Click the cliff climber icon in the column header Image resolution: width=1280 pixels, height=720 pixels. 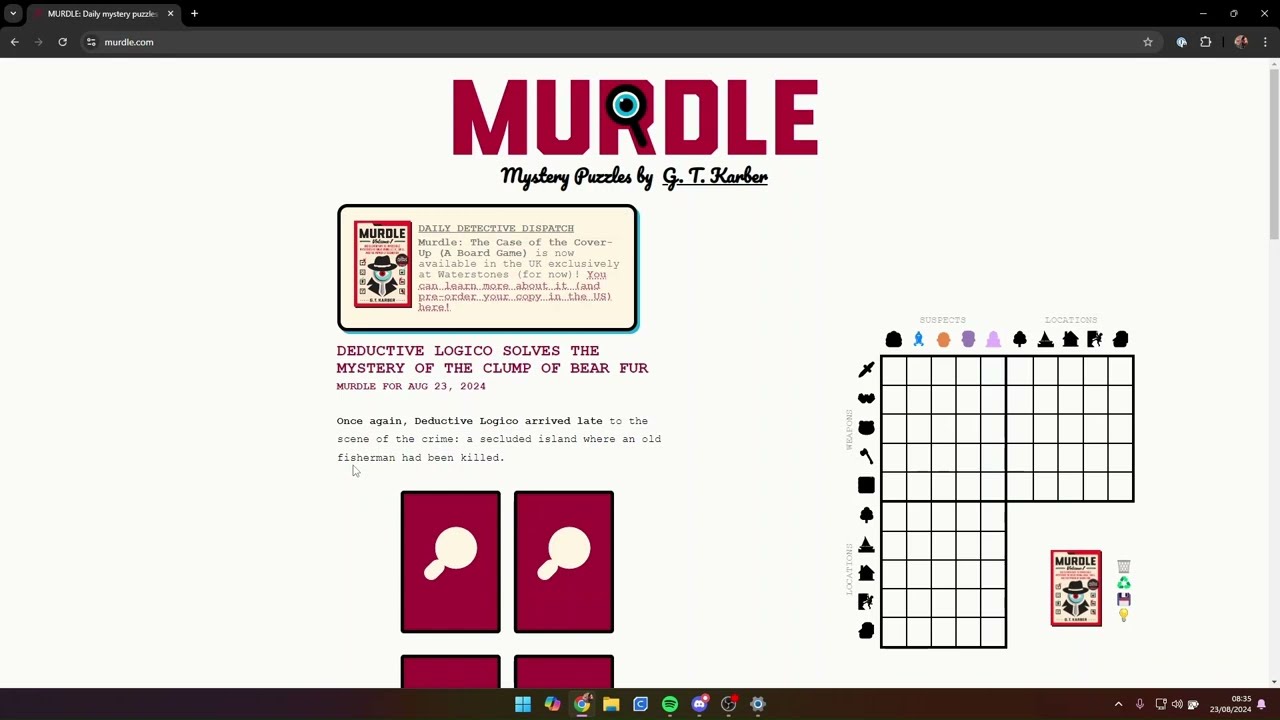pos(1095,340)
